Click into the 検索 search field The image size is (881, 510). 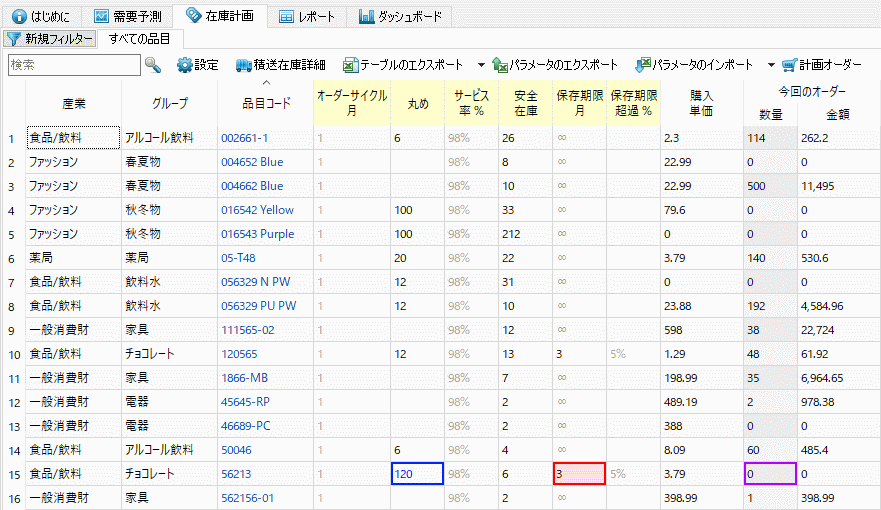pos(73,65)
